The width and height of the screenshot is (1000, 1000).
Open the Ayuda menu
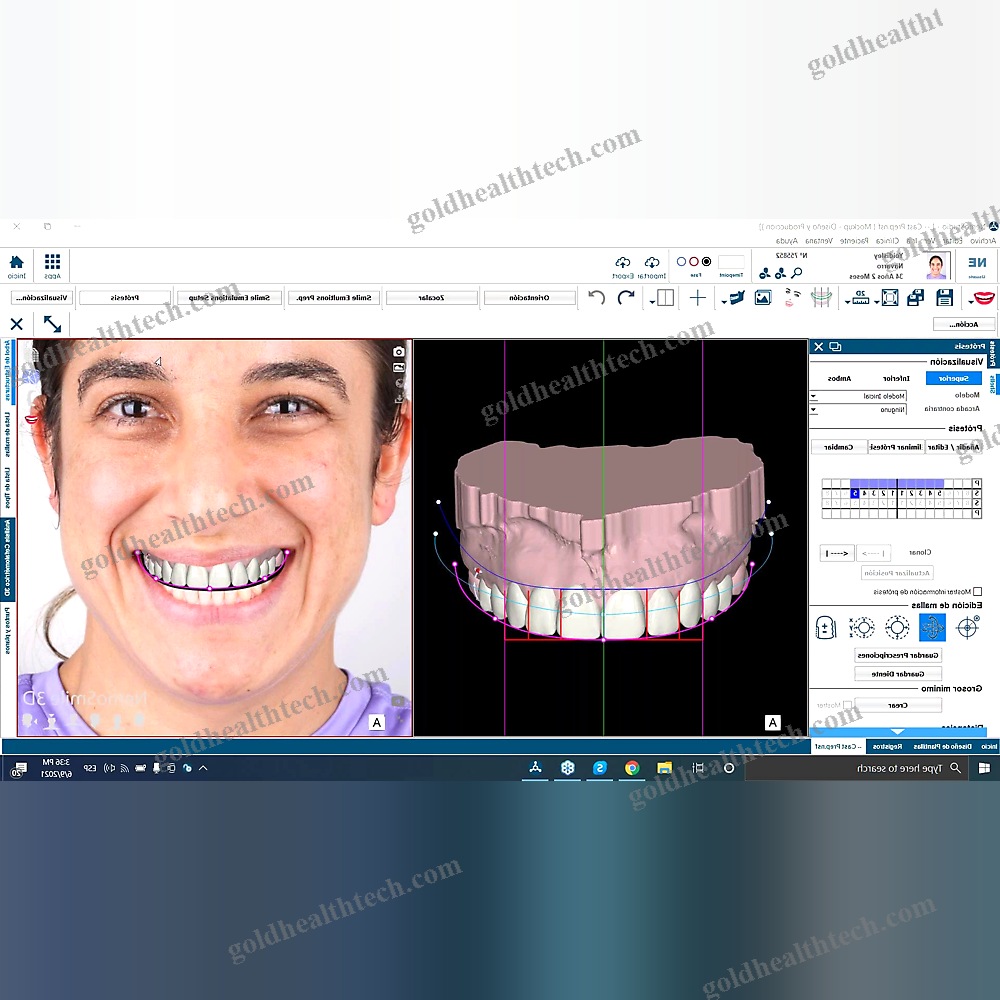point(786,240)
